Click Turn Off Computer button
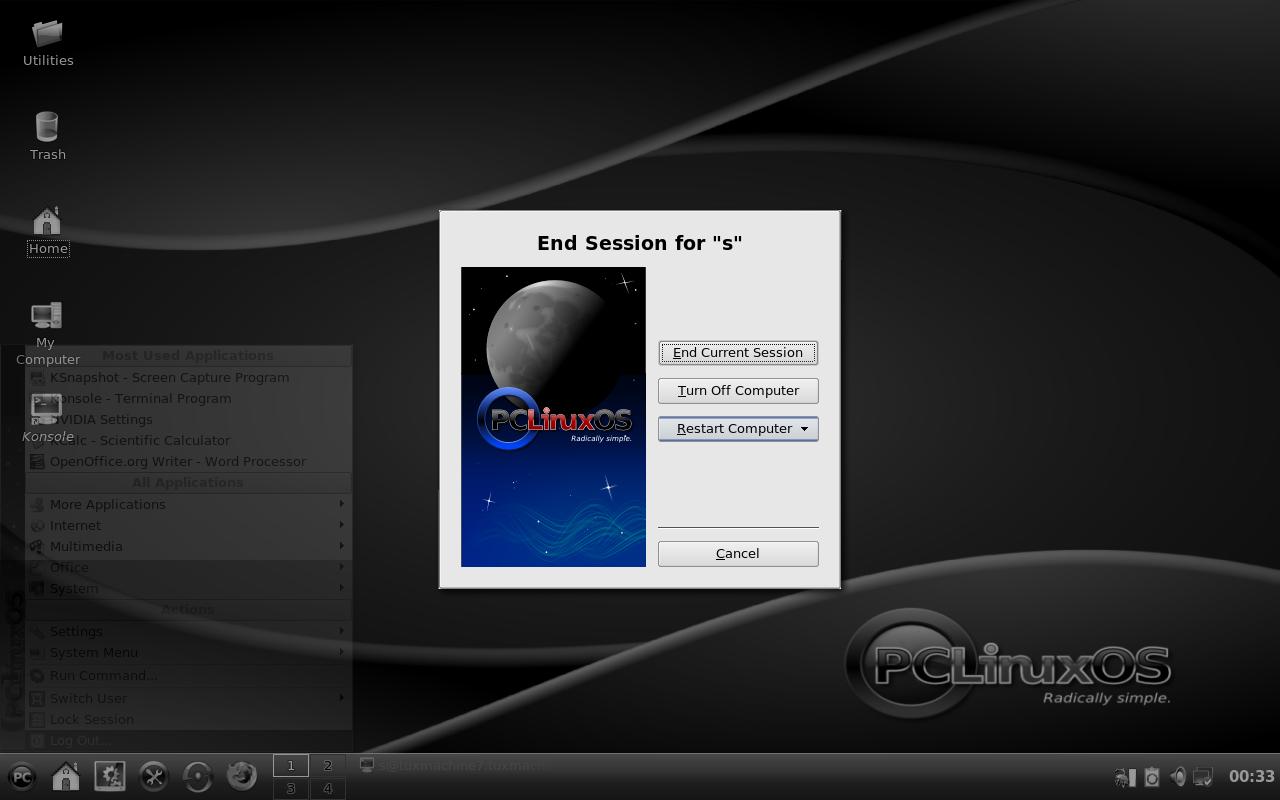The image size is (1280, 800). [x=738, y=390]
